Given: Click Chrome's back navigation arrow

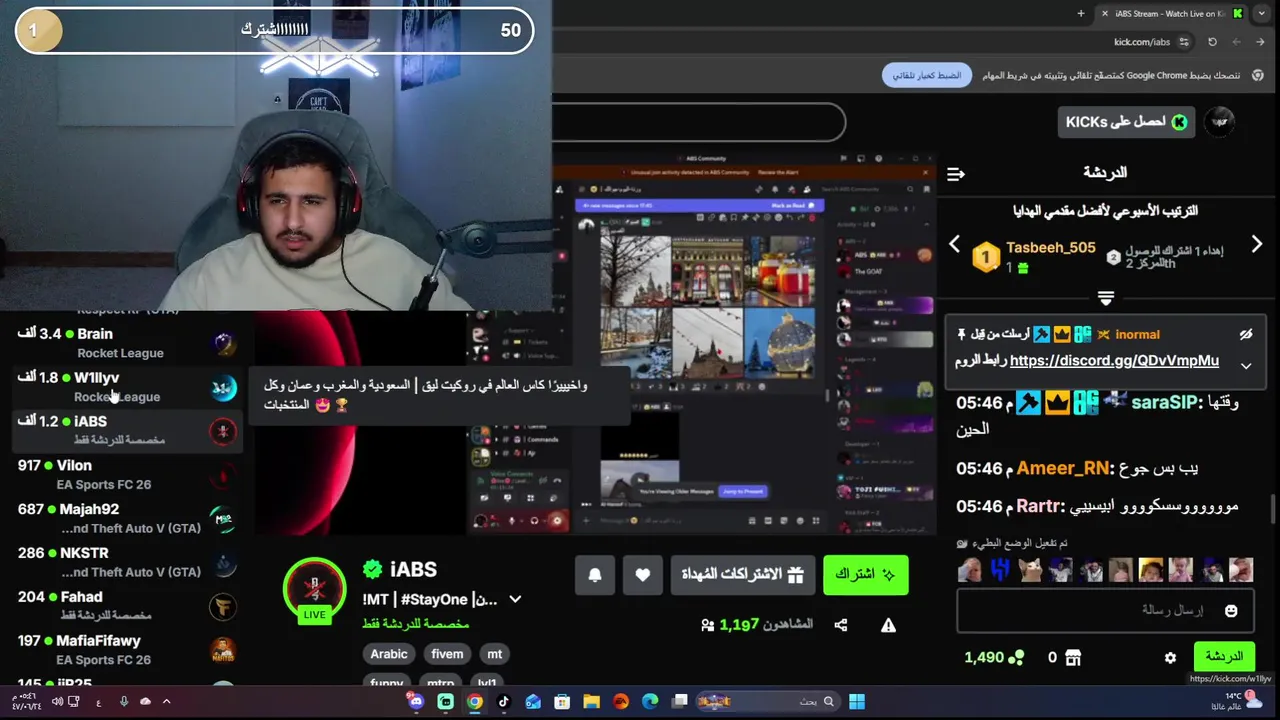Looking at the screenshot, I should click(1260, 42).
